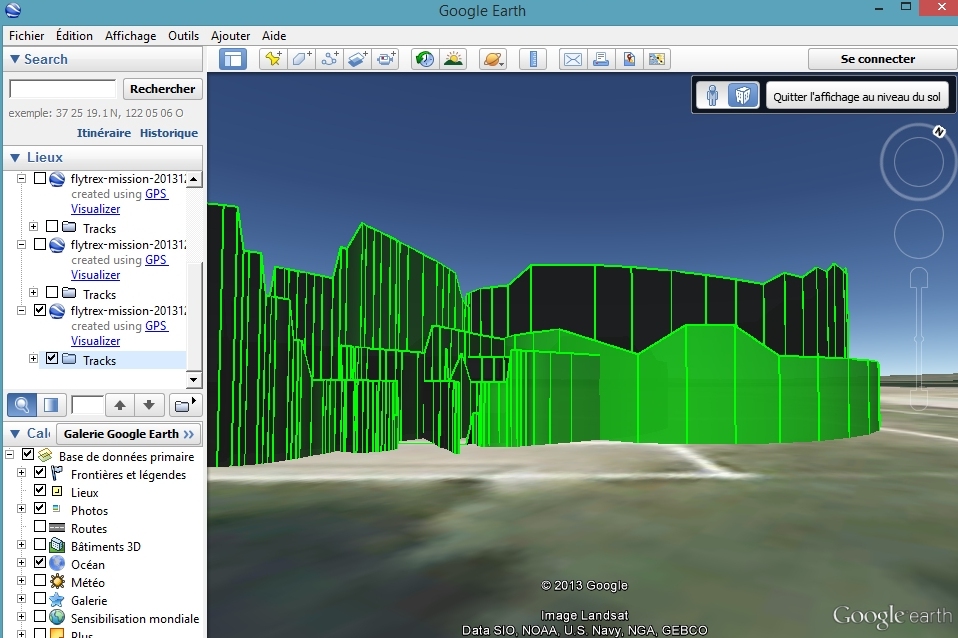
Task: Click the Rechercher button
Action: pyautogui.click(x=163, y=89)
